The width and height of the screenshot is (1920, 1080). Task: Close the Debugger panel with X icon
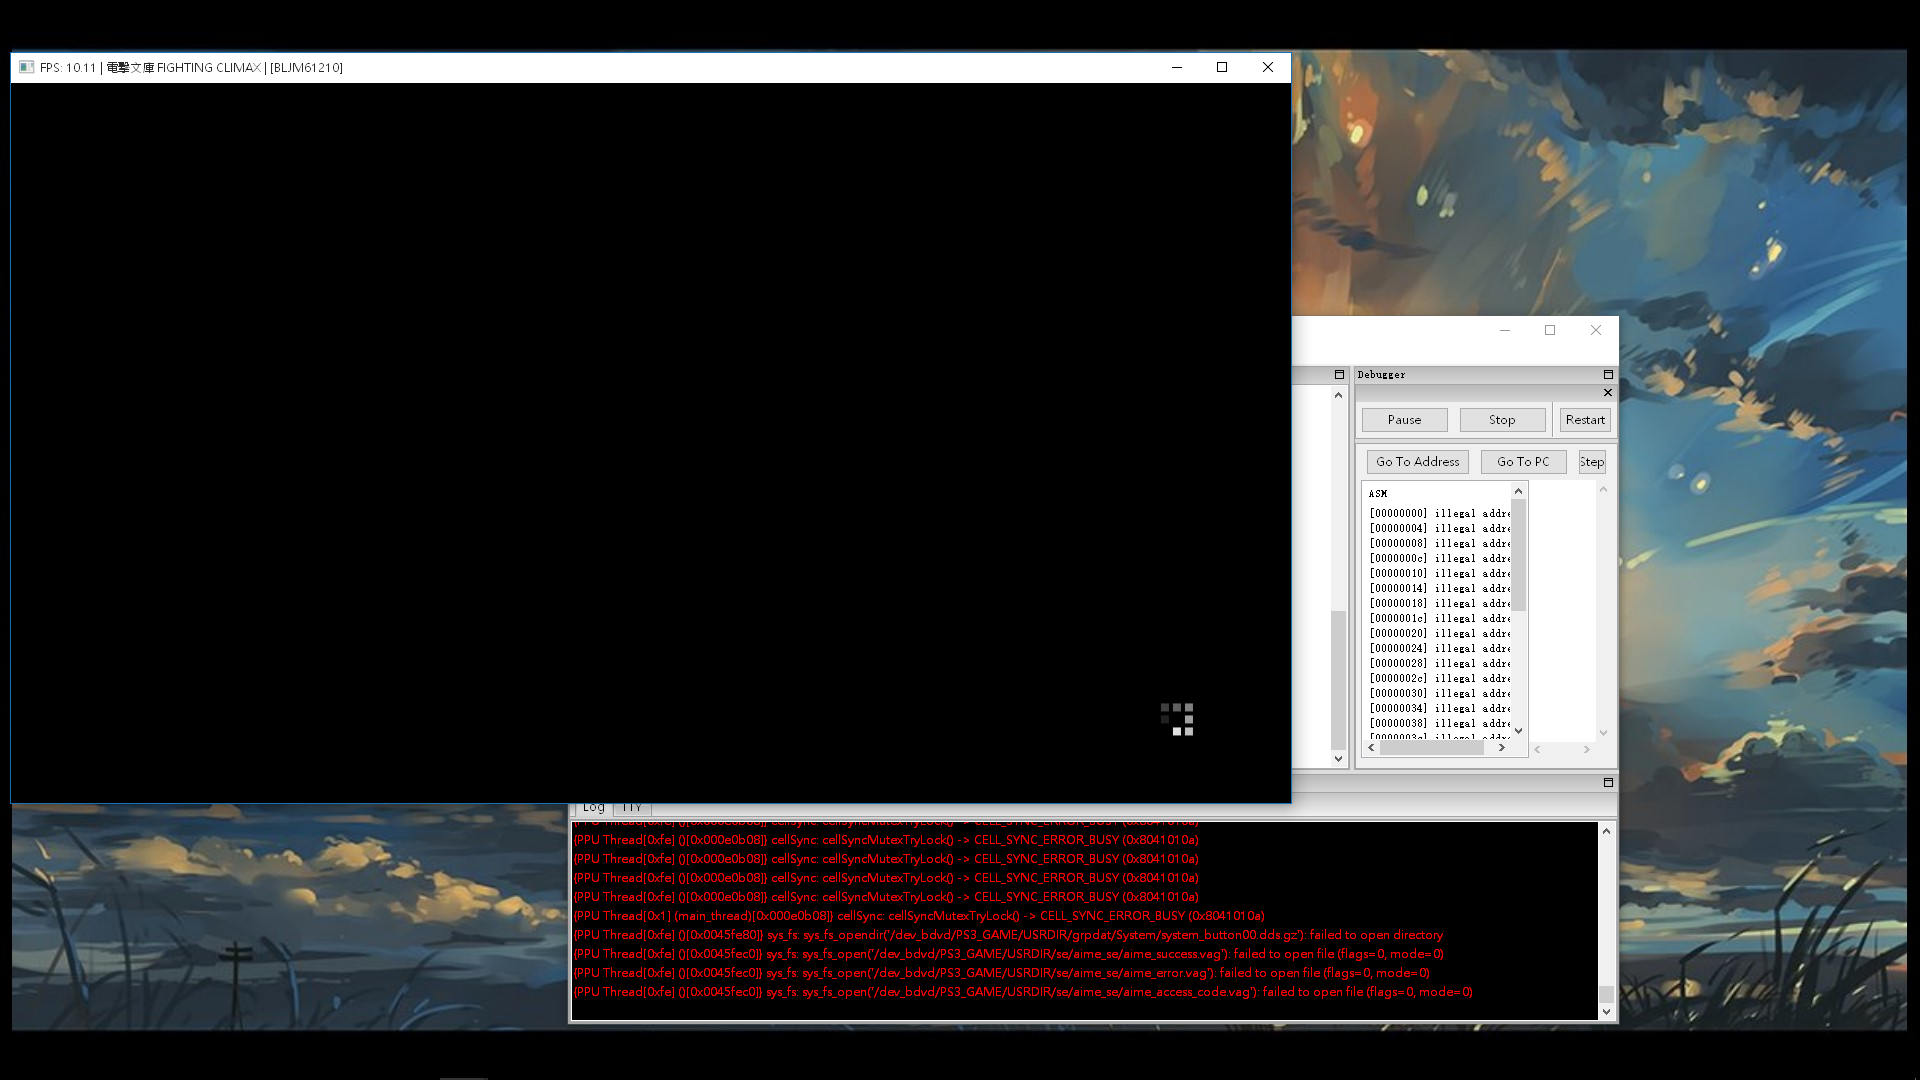(1608, 393)
